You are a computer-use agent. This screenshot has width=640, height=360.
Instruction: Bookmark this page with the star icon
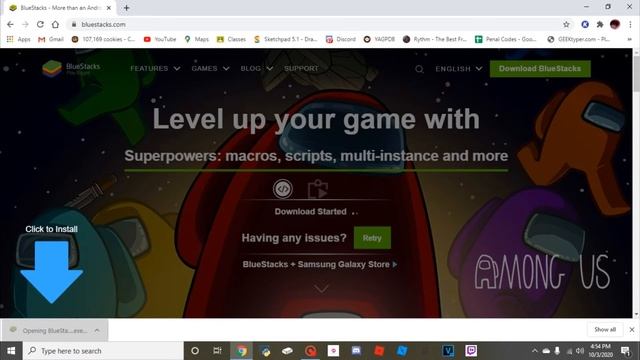tap(566, 24)
